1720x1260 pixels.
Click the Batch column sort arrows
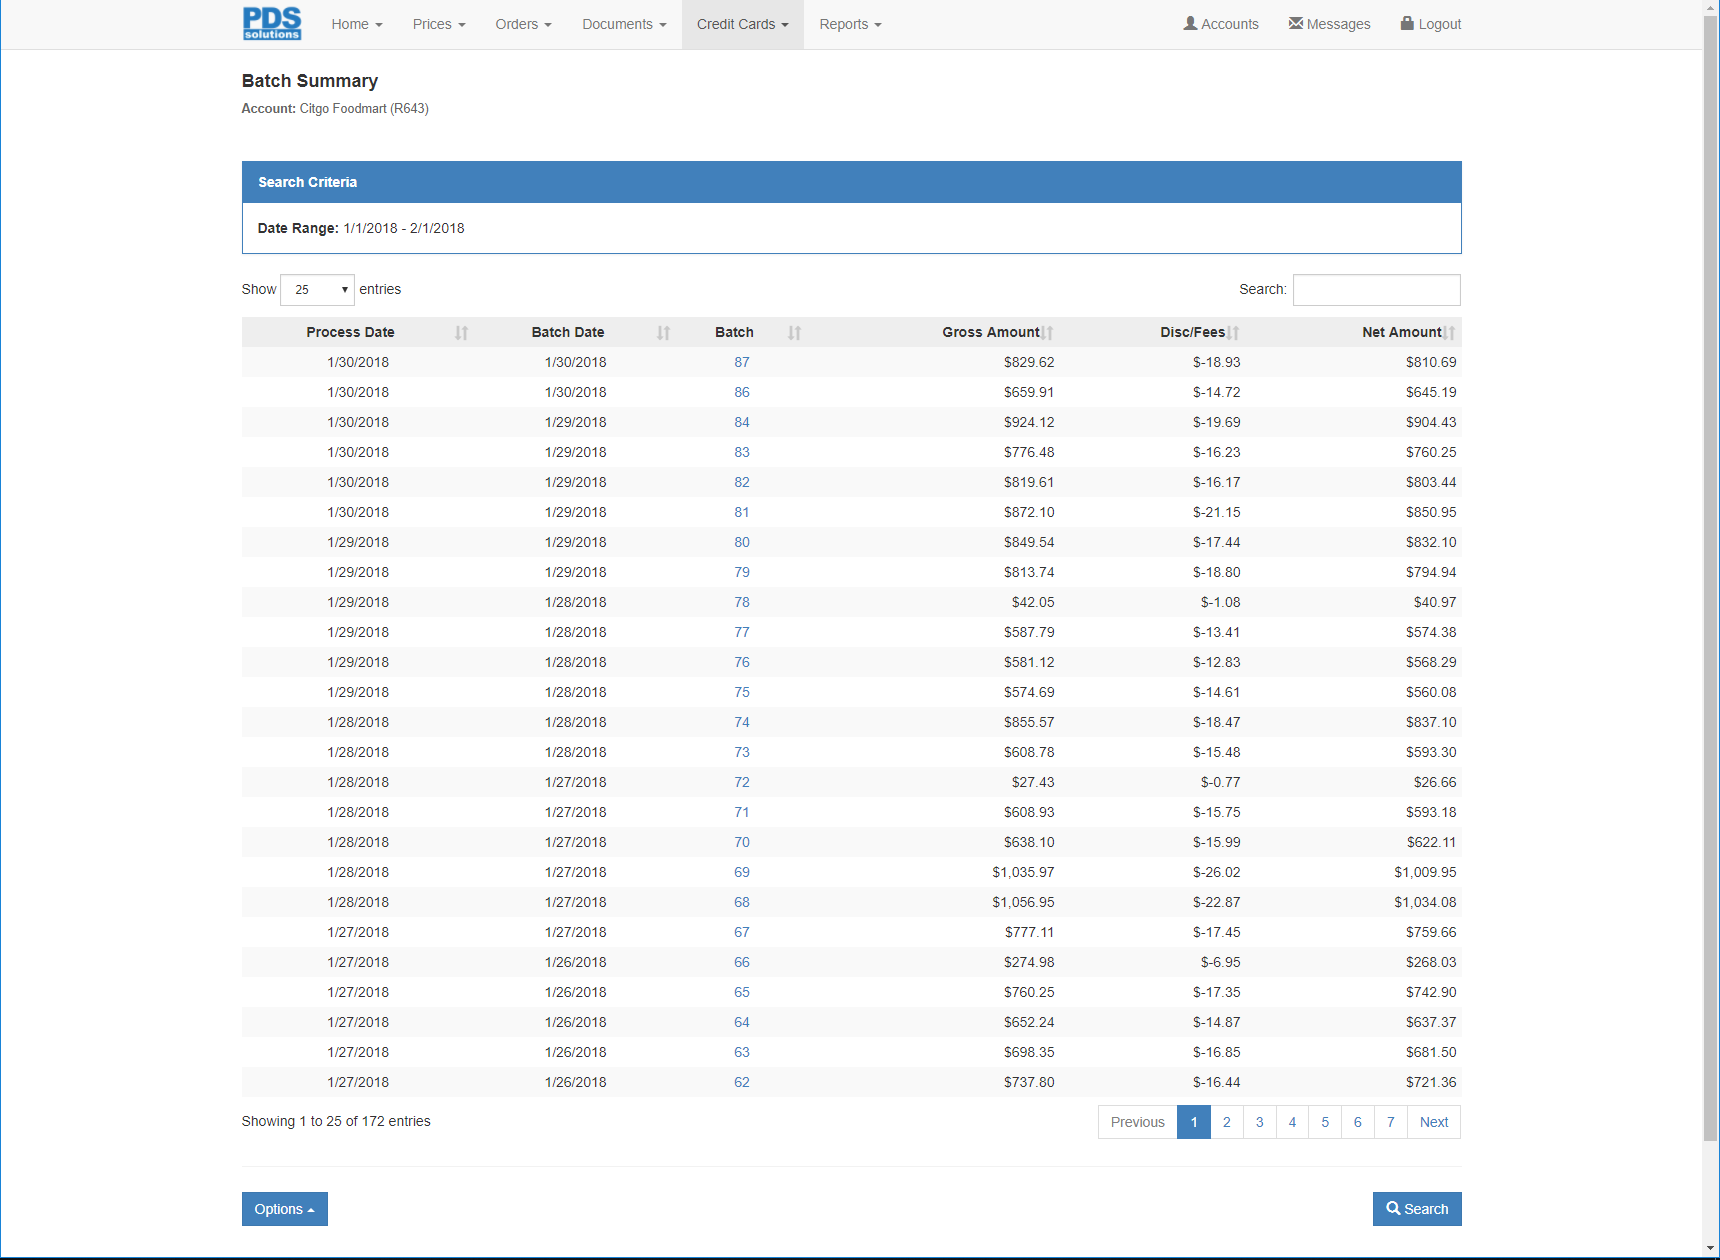click(794, 333)
